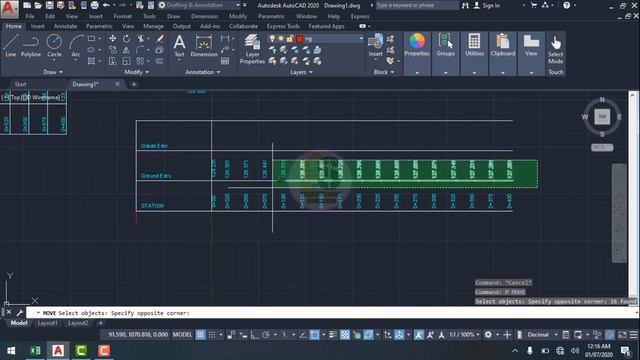Select the Polyline tool
The image size is (640, 360).
[31, 45]
